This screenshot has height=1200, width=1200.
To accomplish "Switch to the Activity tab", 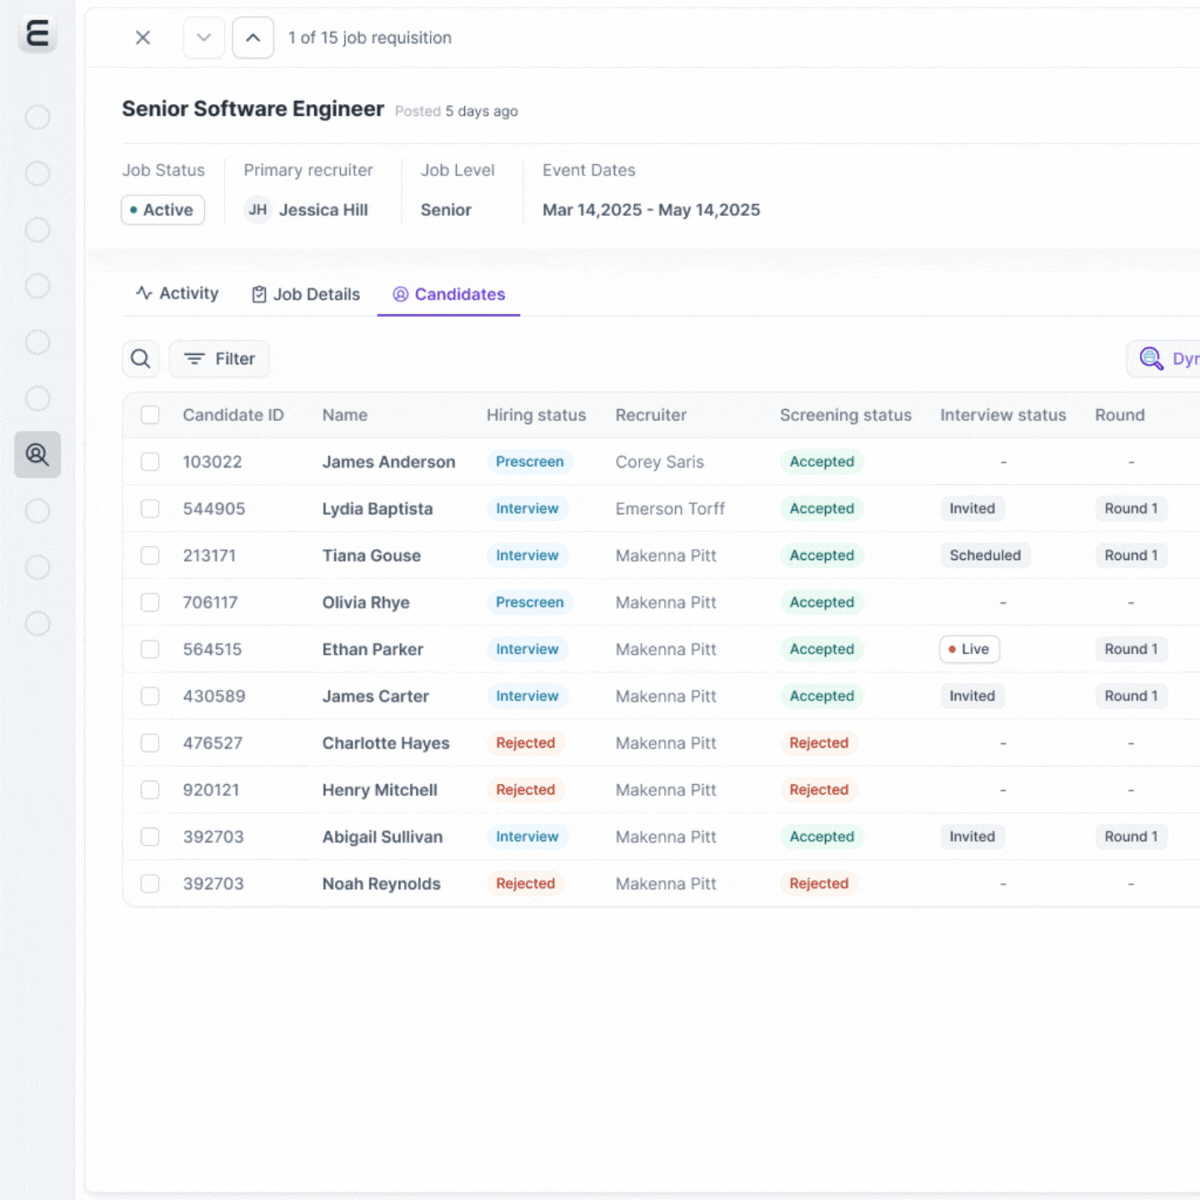I will [x=177, y=294].
